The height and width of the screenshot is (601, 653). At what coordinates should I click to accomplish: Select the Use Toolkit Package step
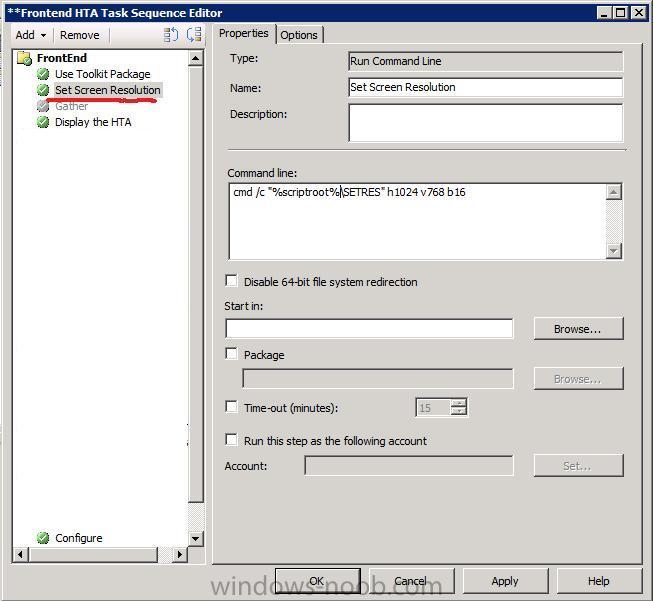click(x=102, y=74)
